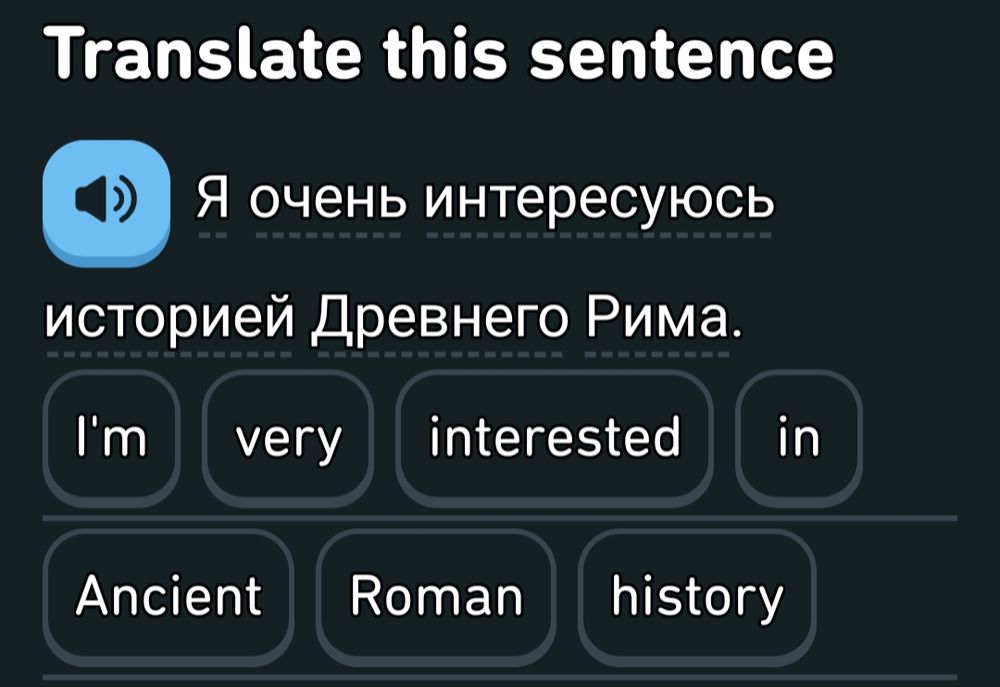
Task: Click the divider line beneath the 'interested' tile
Action: point(555,519)
